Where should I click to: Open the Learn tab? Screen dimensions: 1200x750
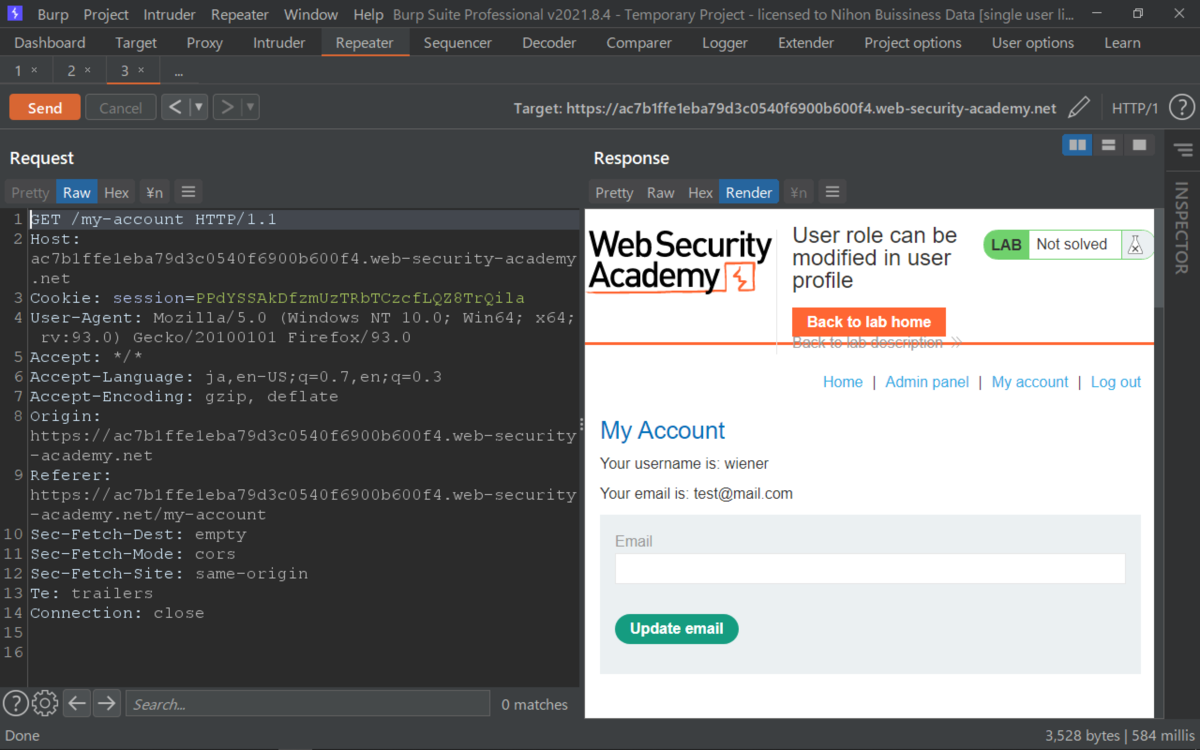pyautogui.click(x=1122, y=43)
